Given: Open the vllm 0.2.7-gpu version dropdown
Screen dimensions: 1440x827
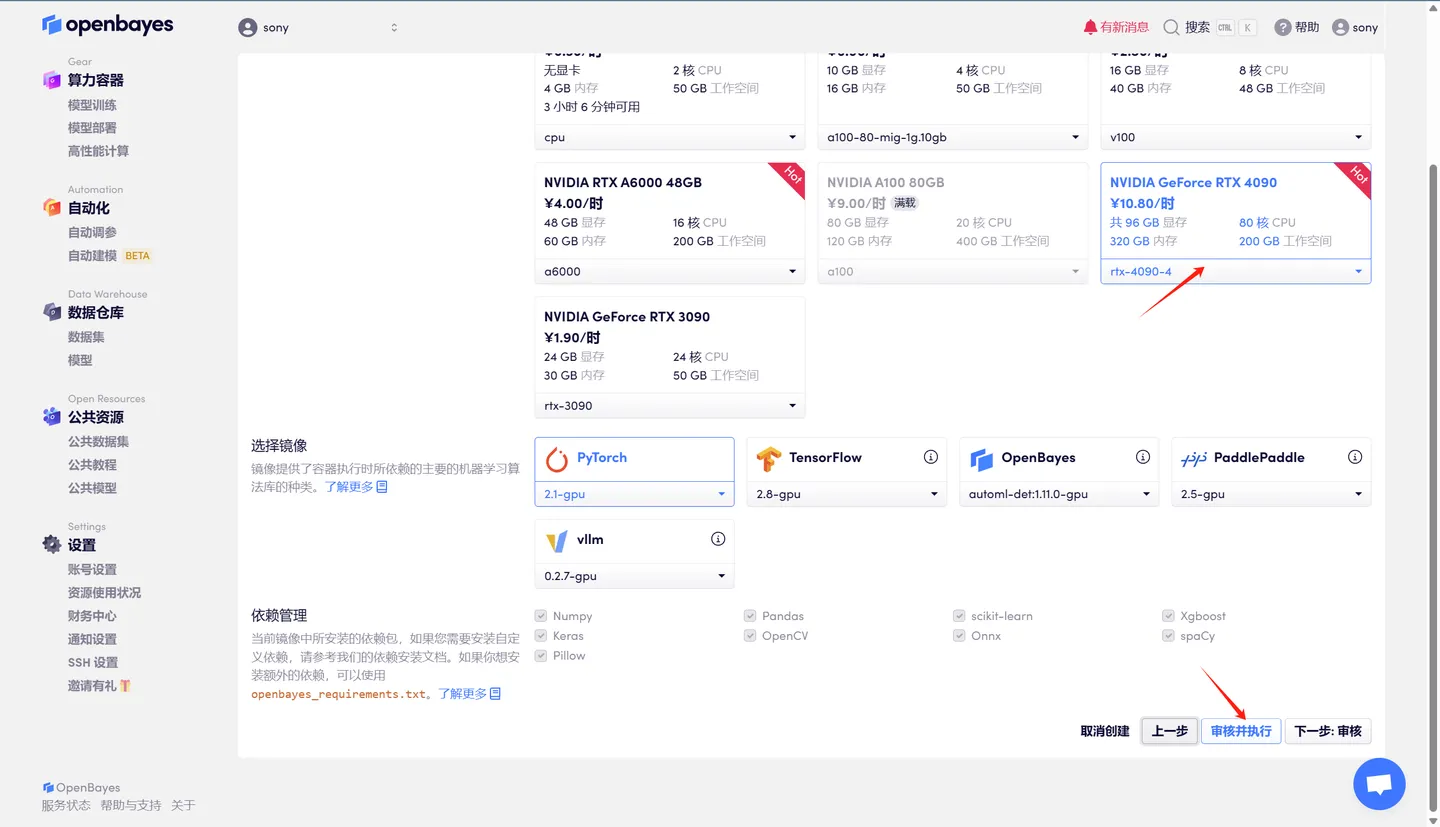Looking at the screenshot, I should [634, 576].
